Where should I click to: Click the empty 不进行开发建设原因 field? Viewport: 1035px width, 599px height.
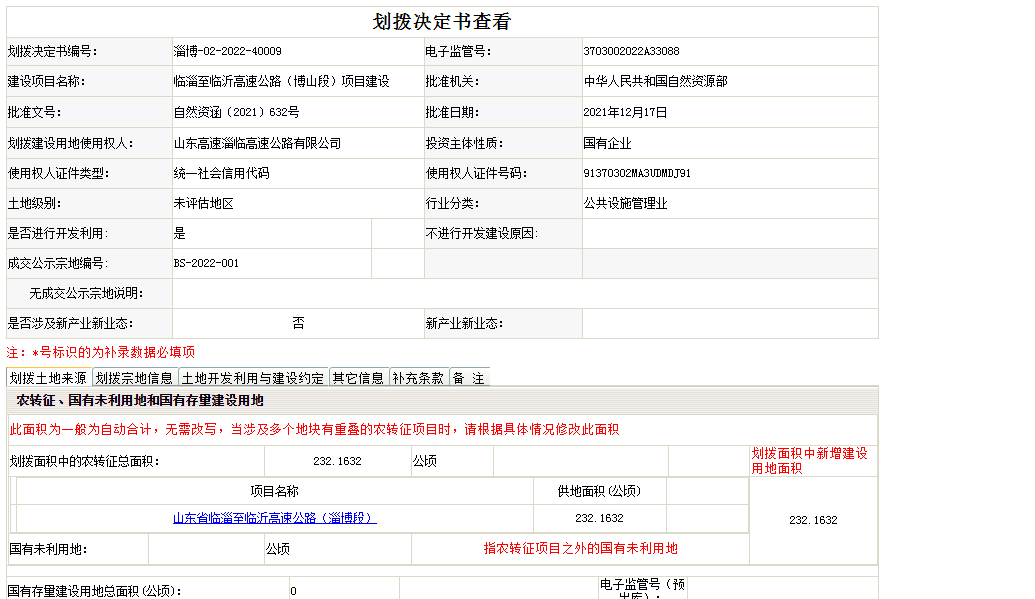tap(729, 234)
